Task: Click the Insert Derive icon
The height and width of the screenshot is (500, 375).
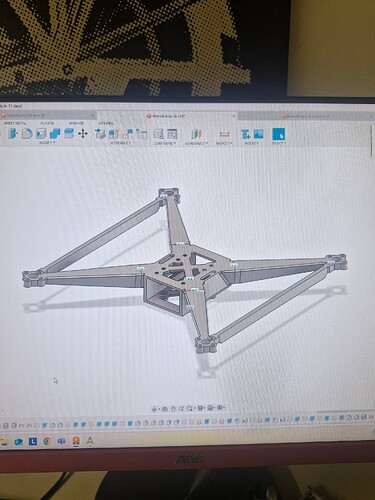Action: point(246,134)
